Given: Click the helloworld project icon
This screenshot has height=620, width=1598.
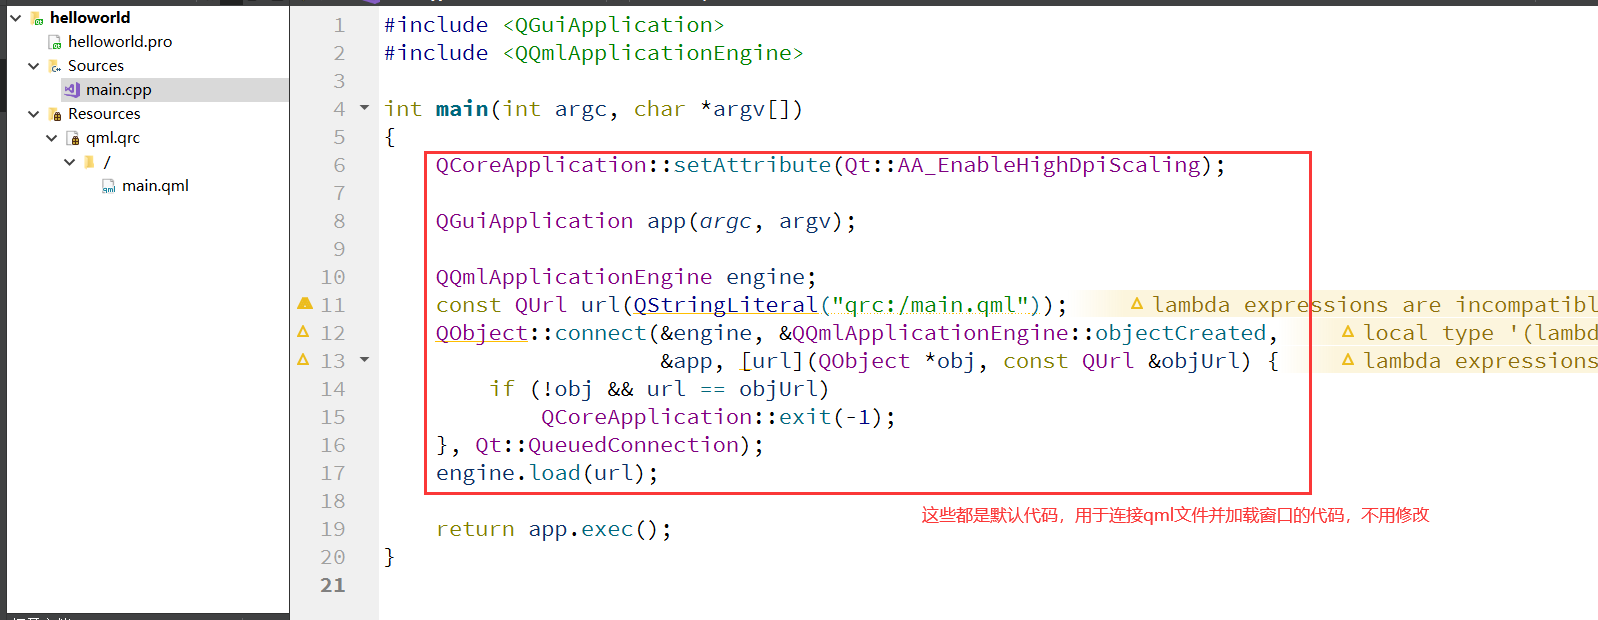Looking at the screenshot, I should pyautogui.click(x=37, y=18).
